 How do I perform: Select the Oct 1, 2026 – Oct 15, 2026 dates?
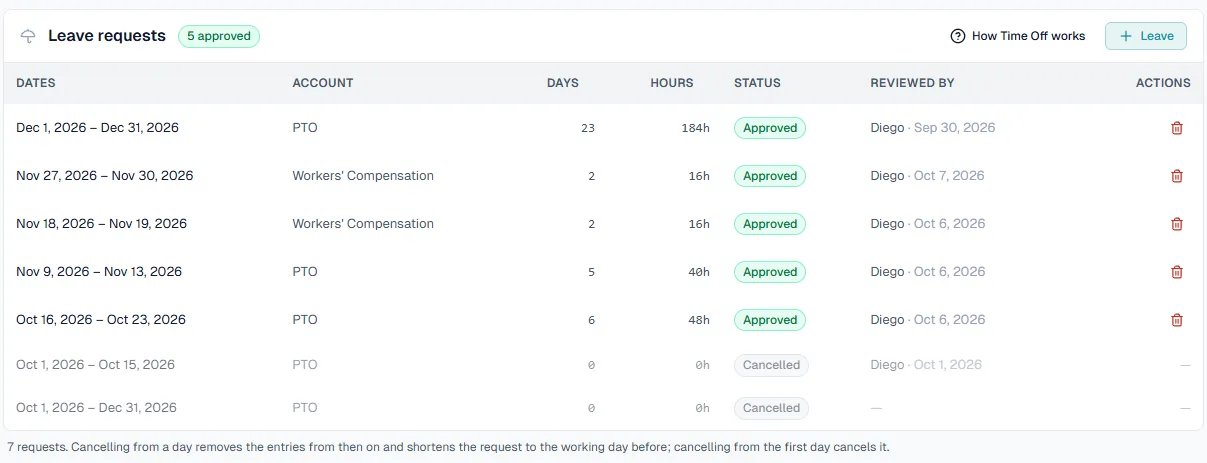click(95, 365)
